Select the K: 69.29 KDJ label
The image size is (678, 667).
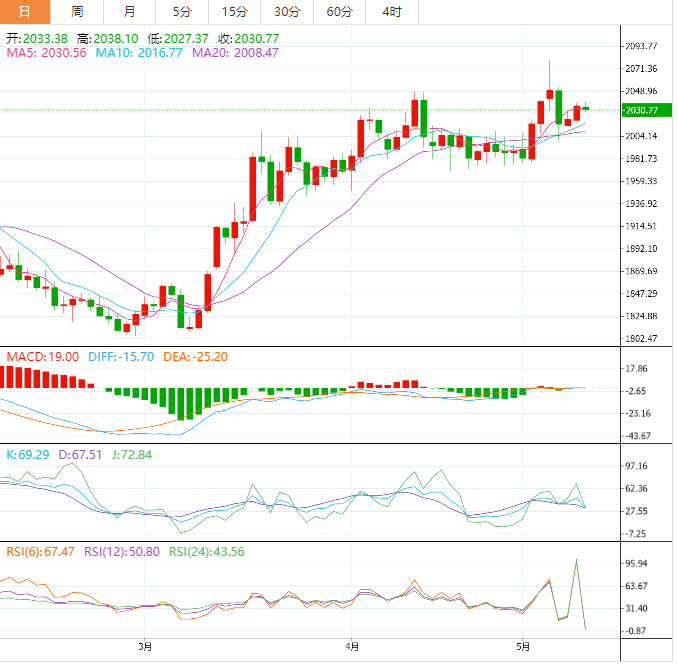(29, 454)
